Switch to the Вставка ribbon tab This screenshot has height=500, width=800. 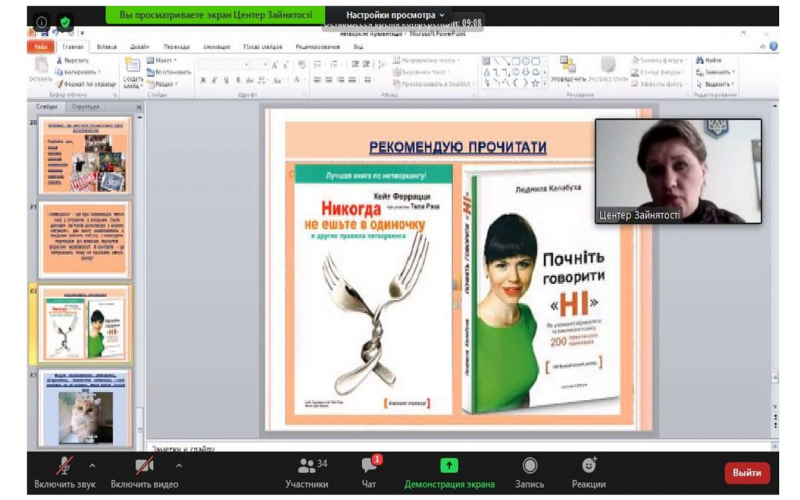pos(107,47)
